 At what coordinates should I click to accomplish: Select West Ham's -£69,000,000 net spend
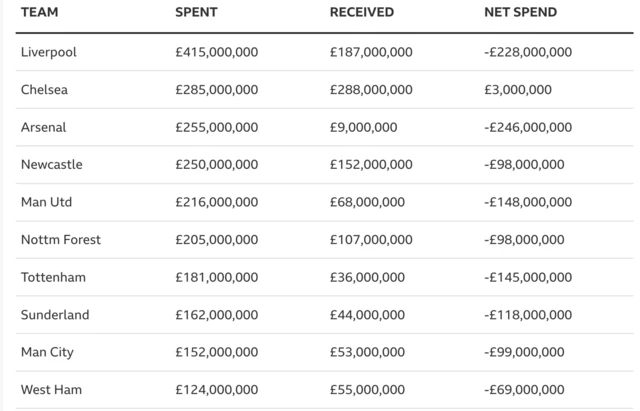524,390
